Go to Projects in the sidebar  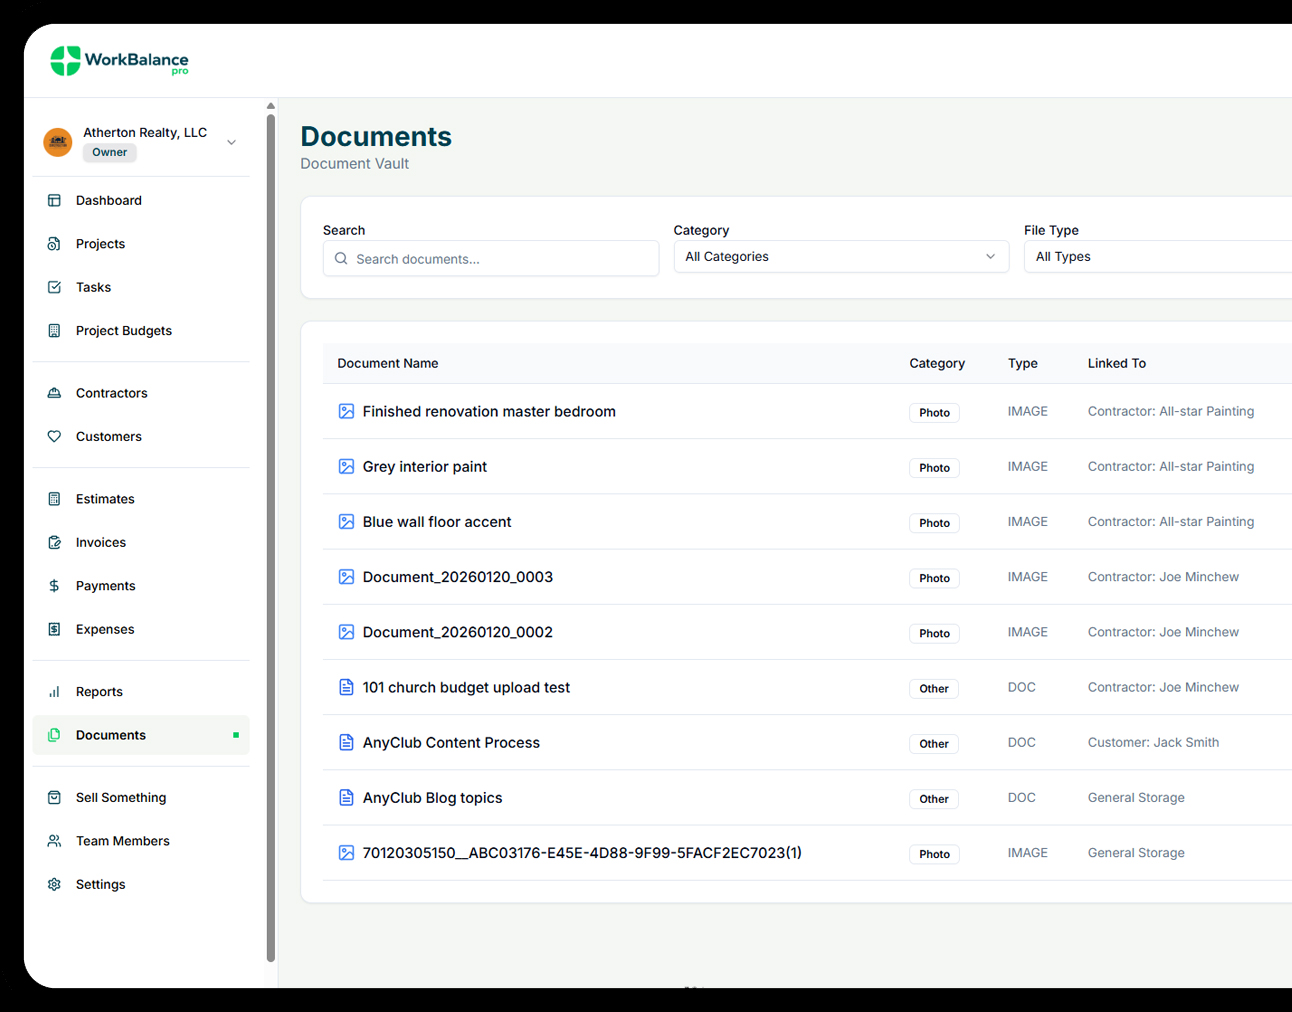100,244
